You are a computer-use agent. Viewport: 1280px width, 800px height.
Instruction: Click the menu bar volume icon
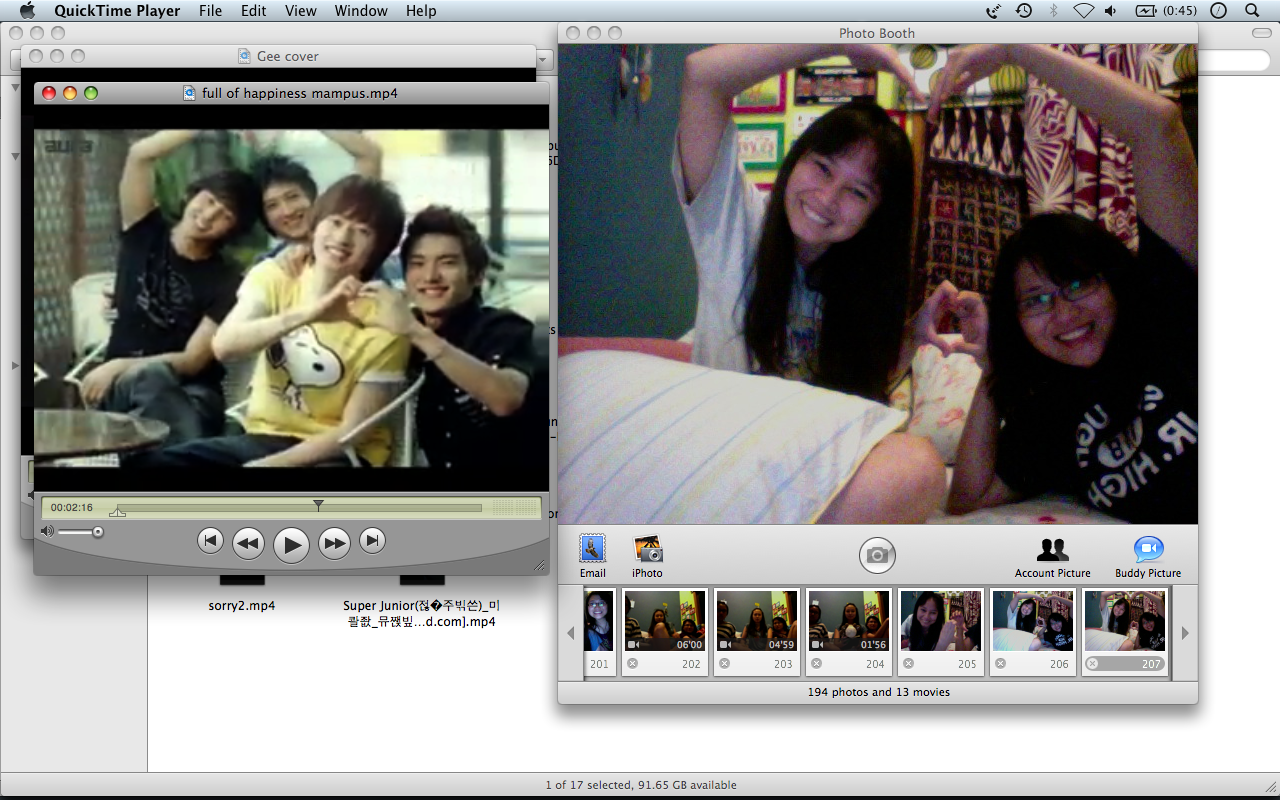click(x=1111, y=11)
